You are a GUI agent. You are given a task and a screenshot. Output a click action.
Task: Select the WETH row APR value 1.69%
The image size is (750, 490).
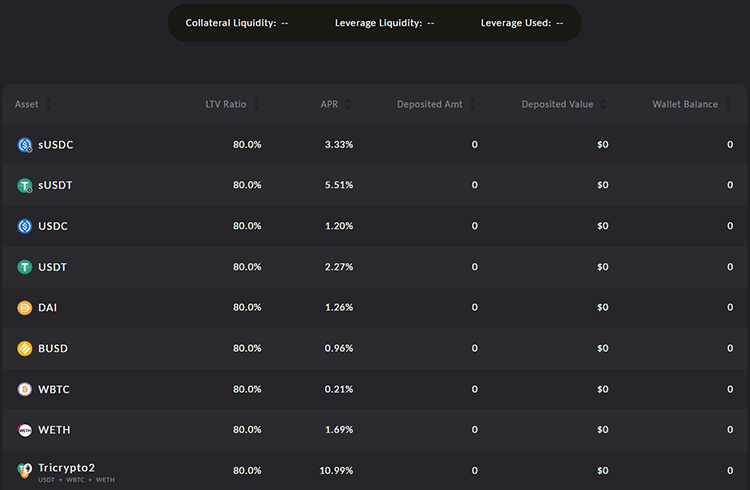338,430
